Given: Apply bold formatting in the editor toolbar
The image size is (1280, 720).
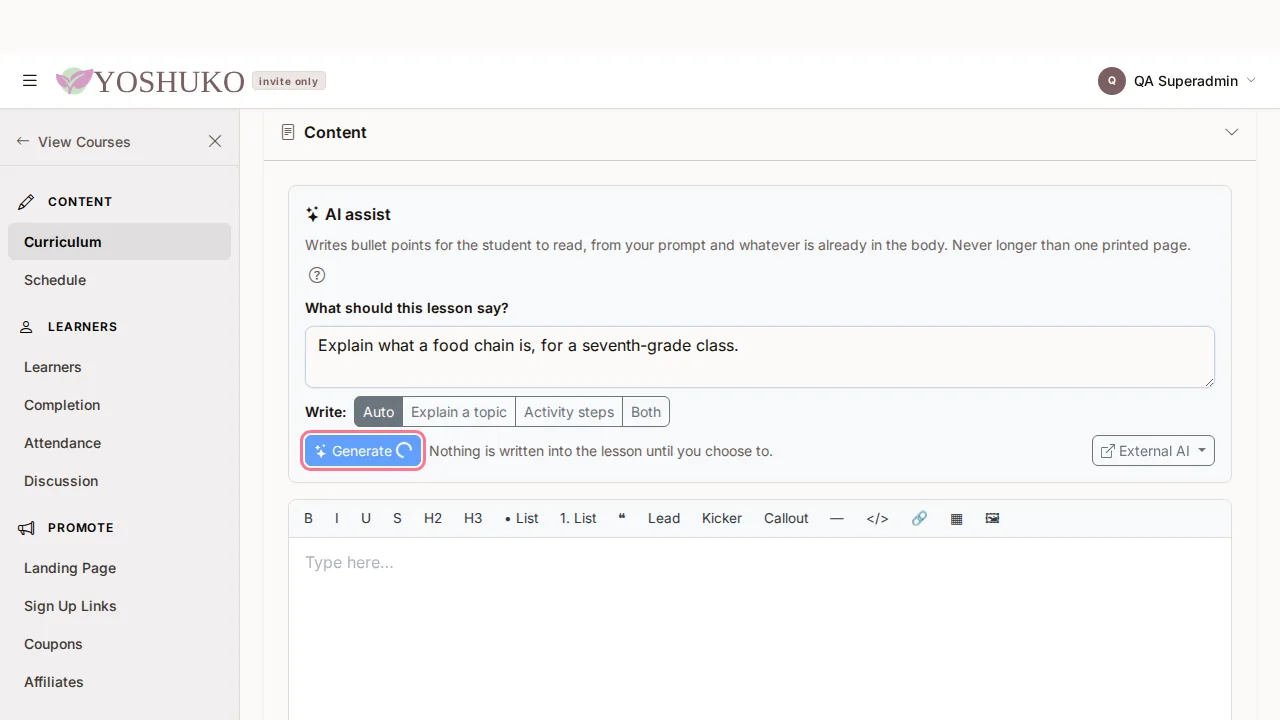Looking at the screenshot, I should point(308,518).
